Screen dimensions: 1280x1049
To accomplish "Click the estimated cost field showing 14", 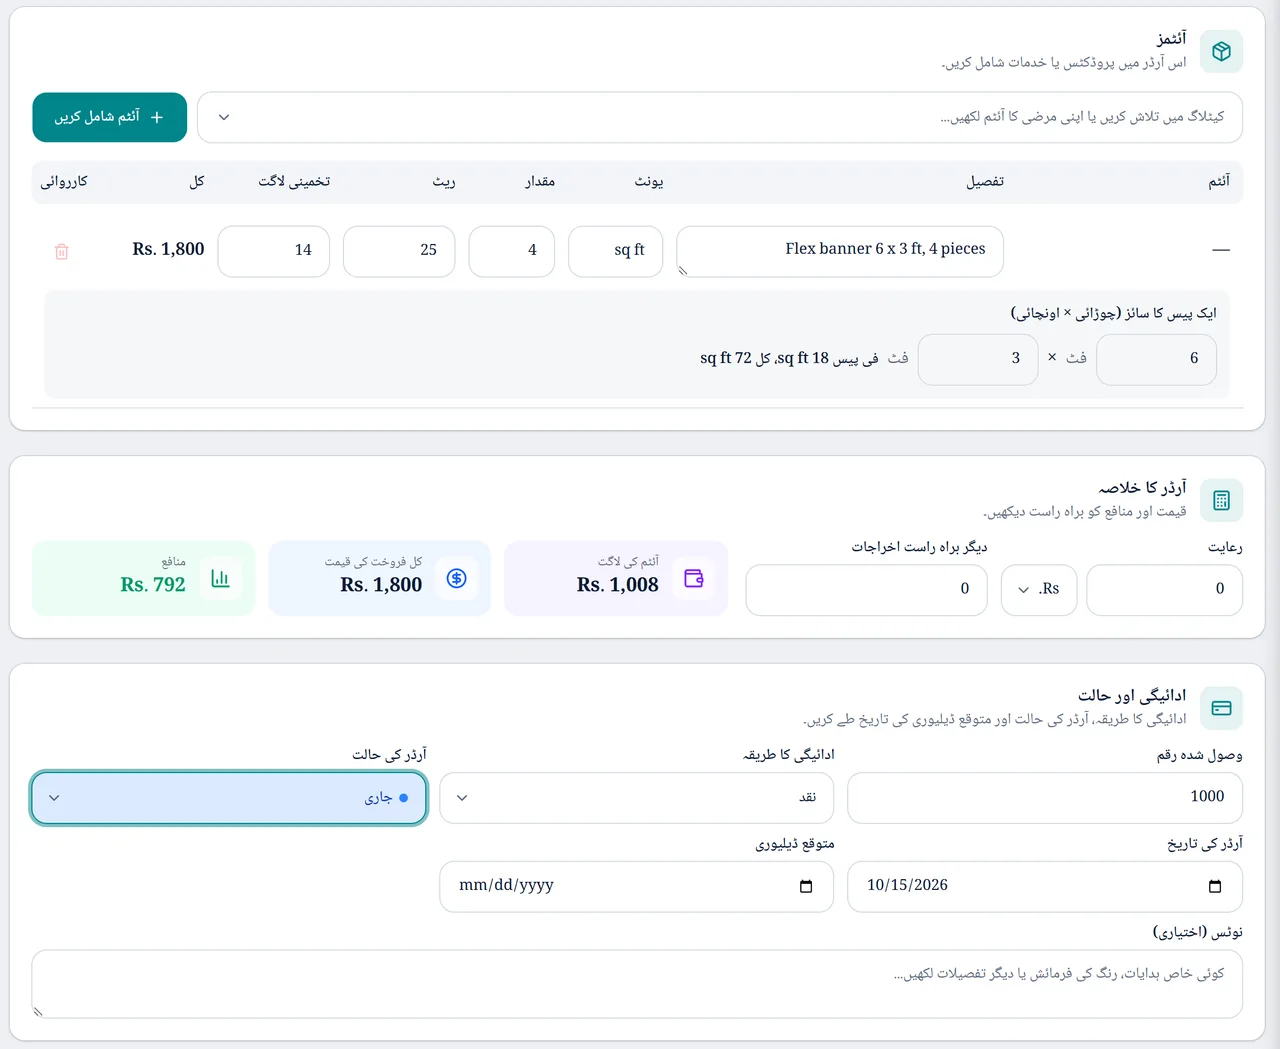I will click(274, 251).
